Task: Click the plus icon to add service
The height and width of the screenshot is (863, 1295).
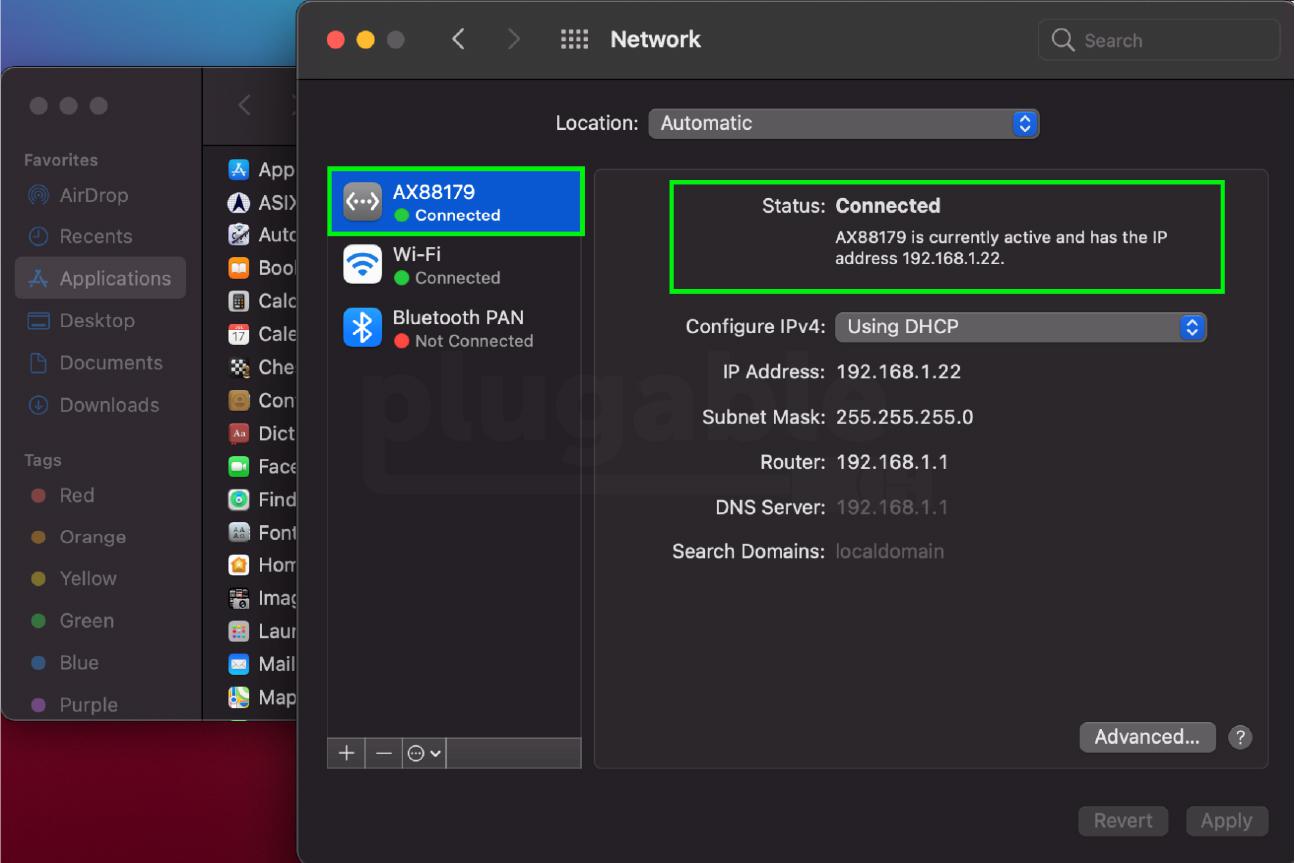Action: [345, 754]
